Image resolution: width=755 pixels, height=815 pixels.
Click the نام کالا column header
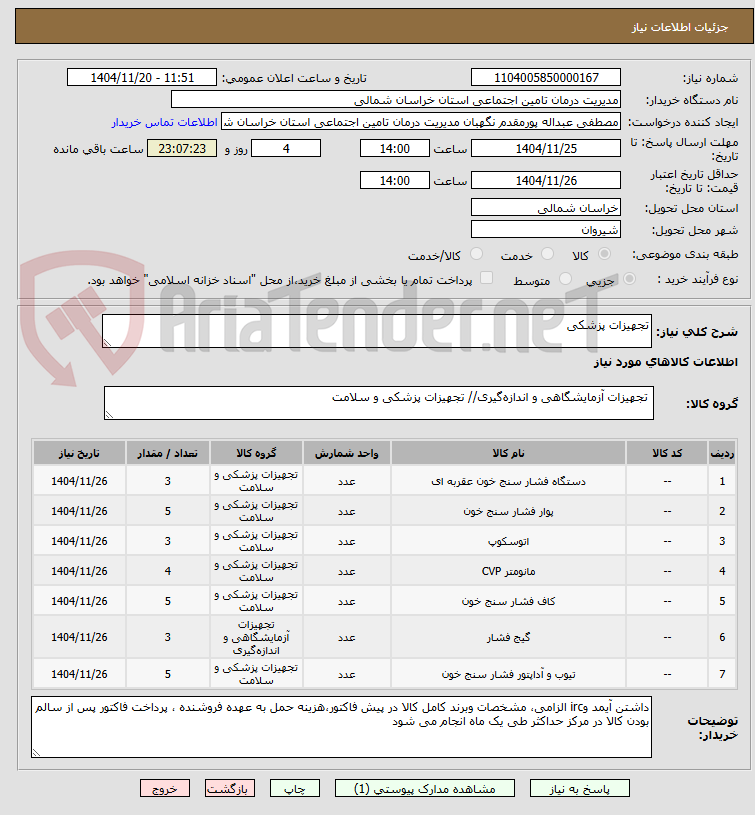508,453
